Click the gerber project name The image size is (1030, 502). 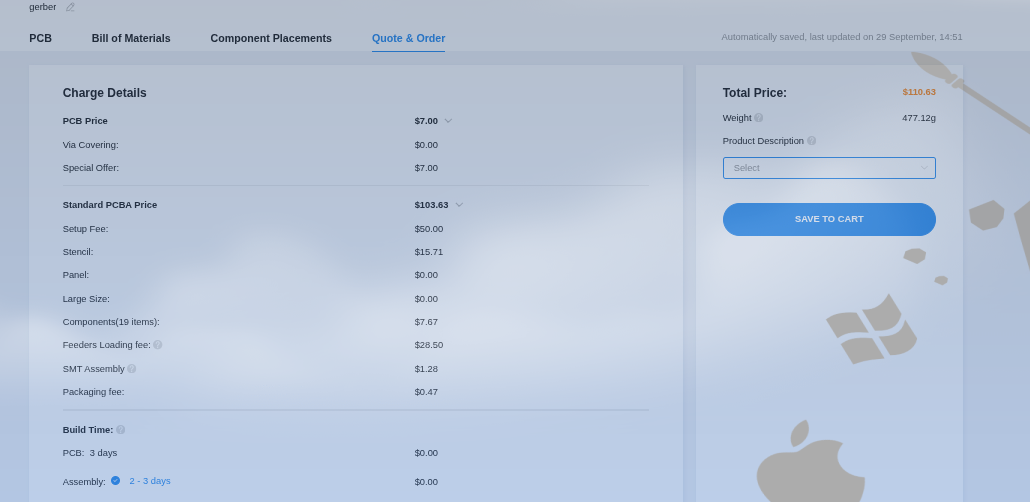click(43, 7)
